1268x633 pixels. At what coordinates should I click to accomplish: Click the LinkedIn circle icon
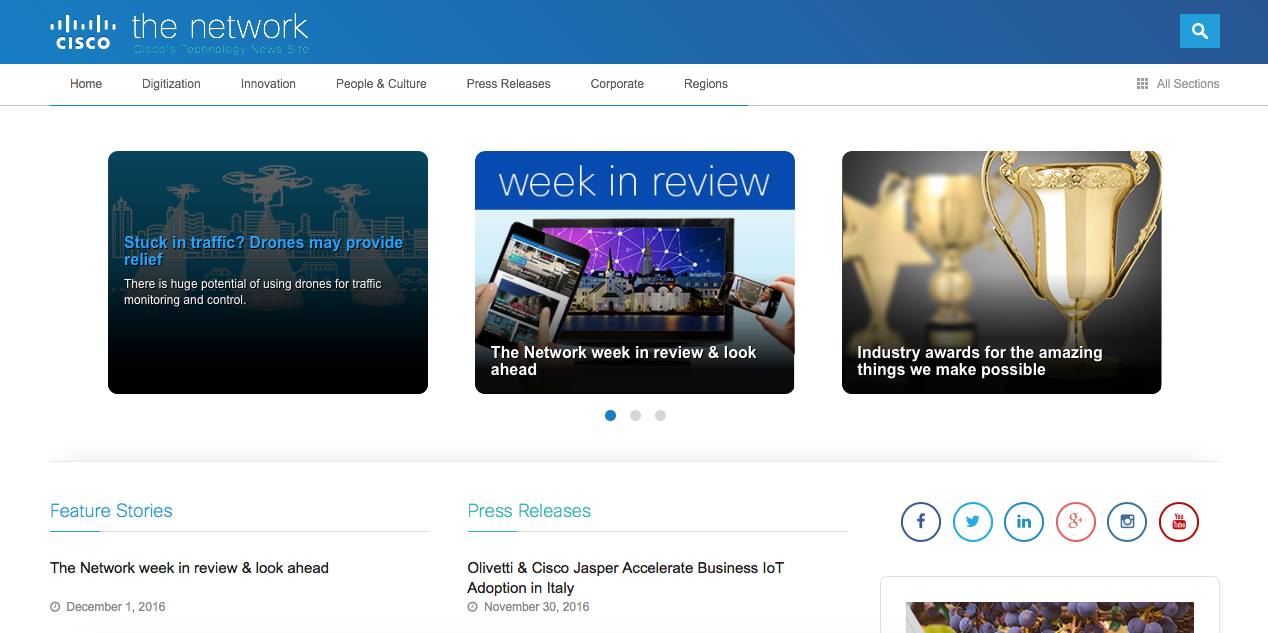1024,522
